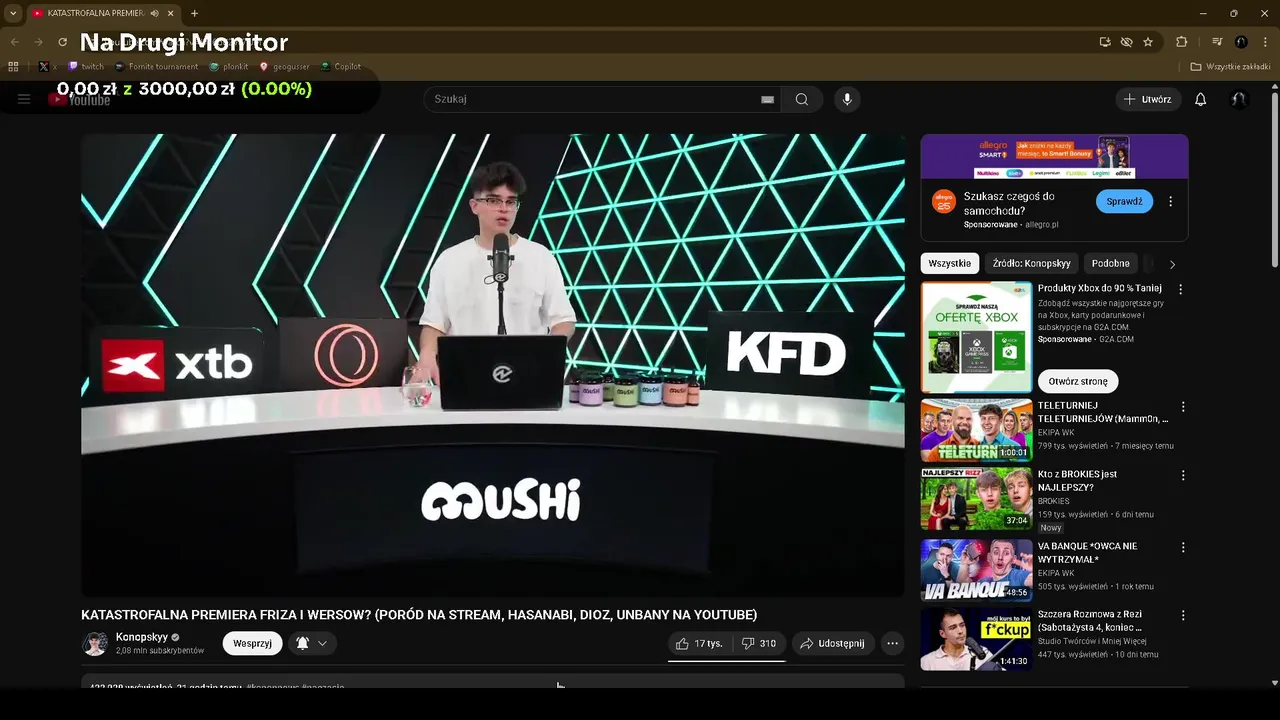Viewport: 1280px width, 720px height.
Task: Click the Konopskyy channel avatar
Action: (95, 643)
